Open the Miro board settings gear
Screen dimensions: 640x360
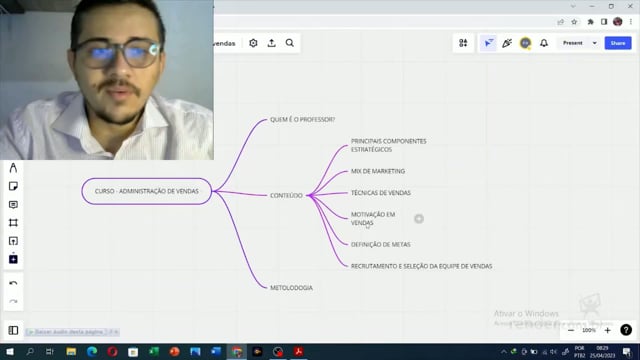[x=253, y=43]
